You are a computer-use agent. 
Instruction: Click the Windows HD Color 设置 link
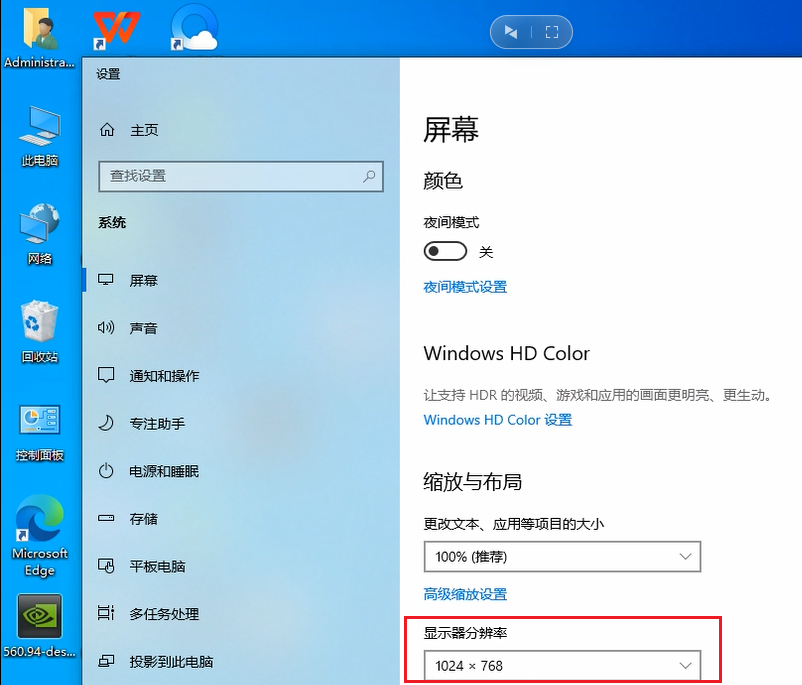coord(498,420)
